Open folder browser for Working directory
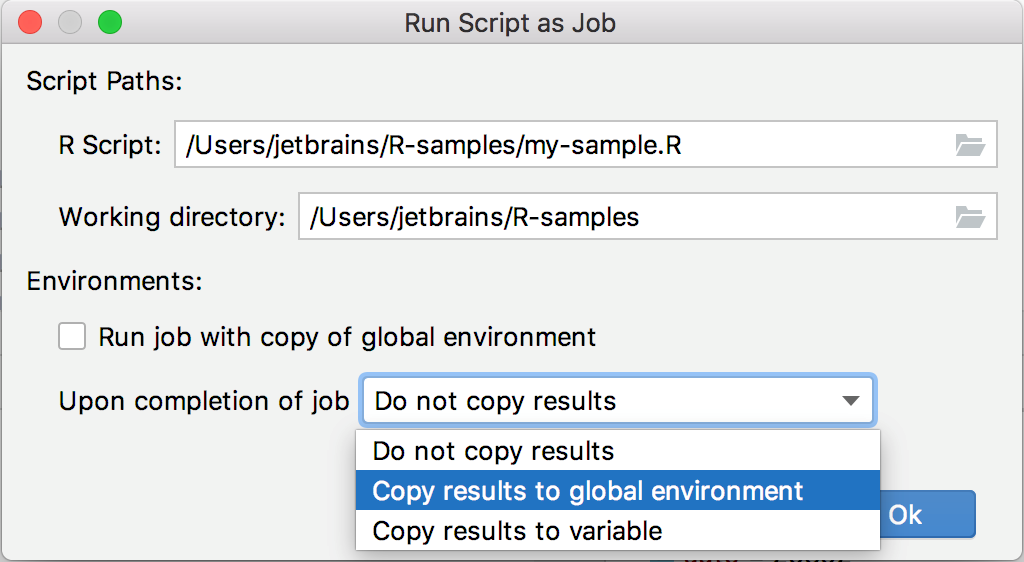The image size is (1024, 562). tap(969, 217)
